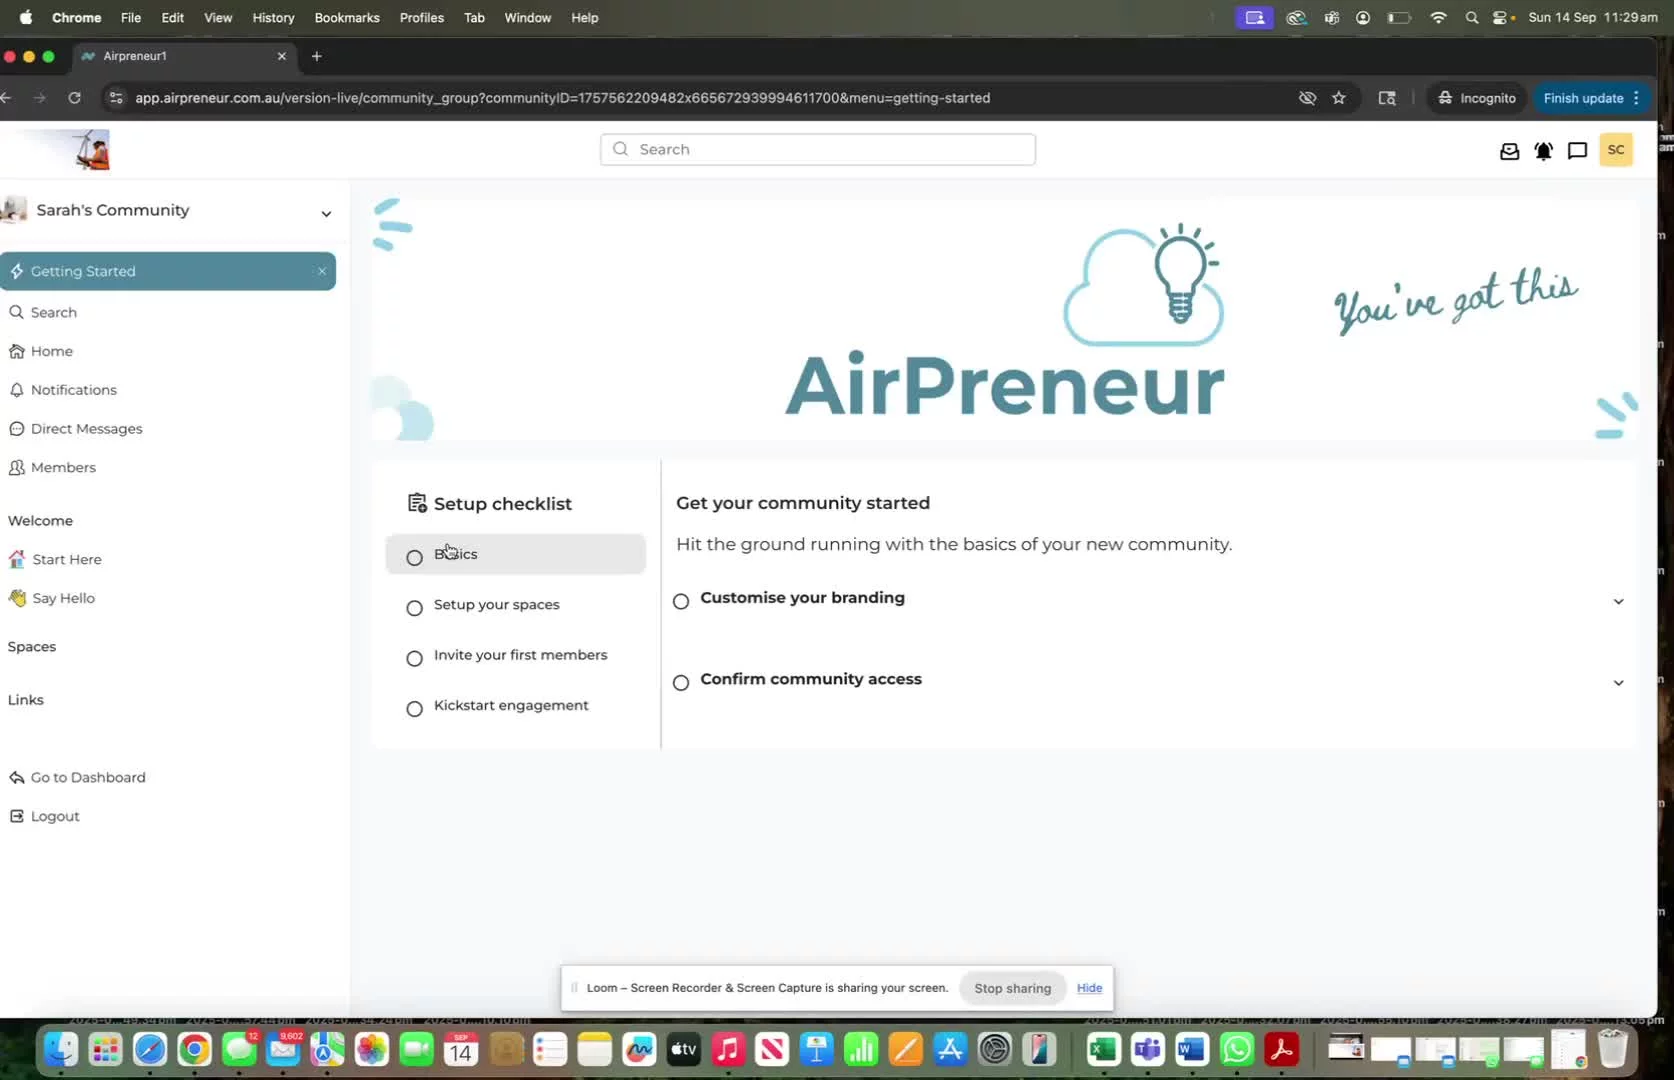Open Getting Started in the sidebar
1674x1080 pixels.
tap(168, 271)
